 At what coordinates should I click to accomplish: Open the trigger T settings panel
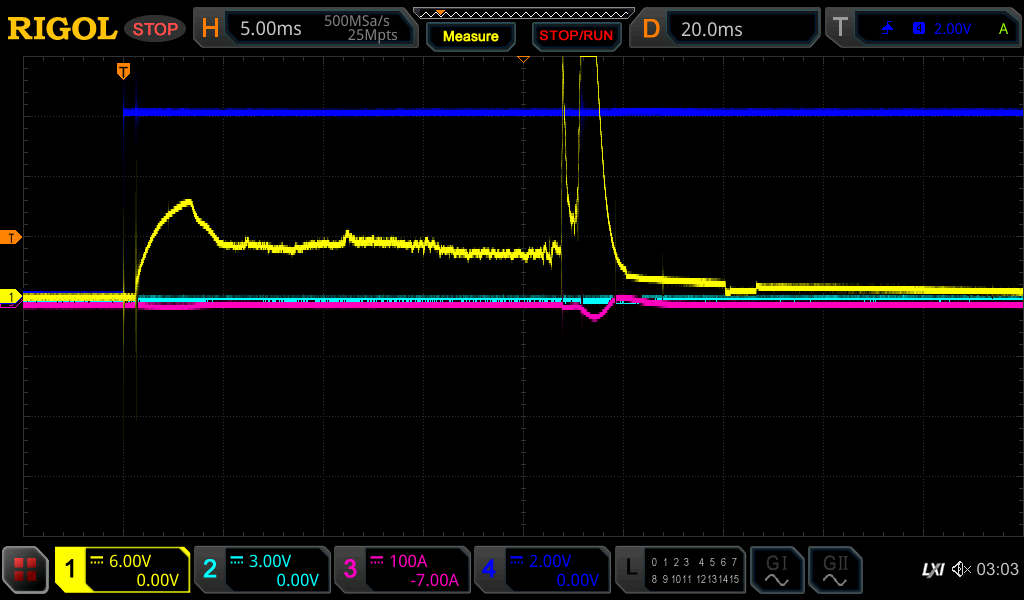click(922, 29)
